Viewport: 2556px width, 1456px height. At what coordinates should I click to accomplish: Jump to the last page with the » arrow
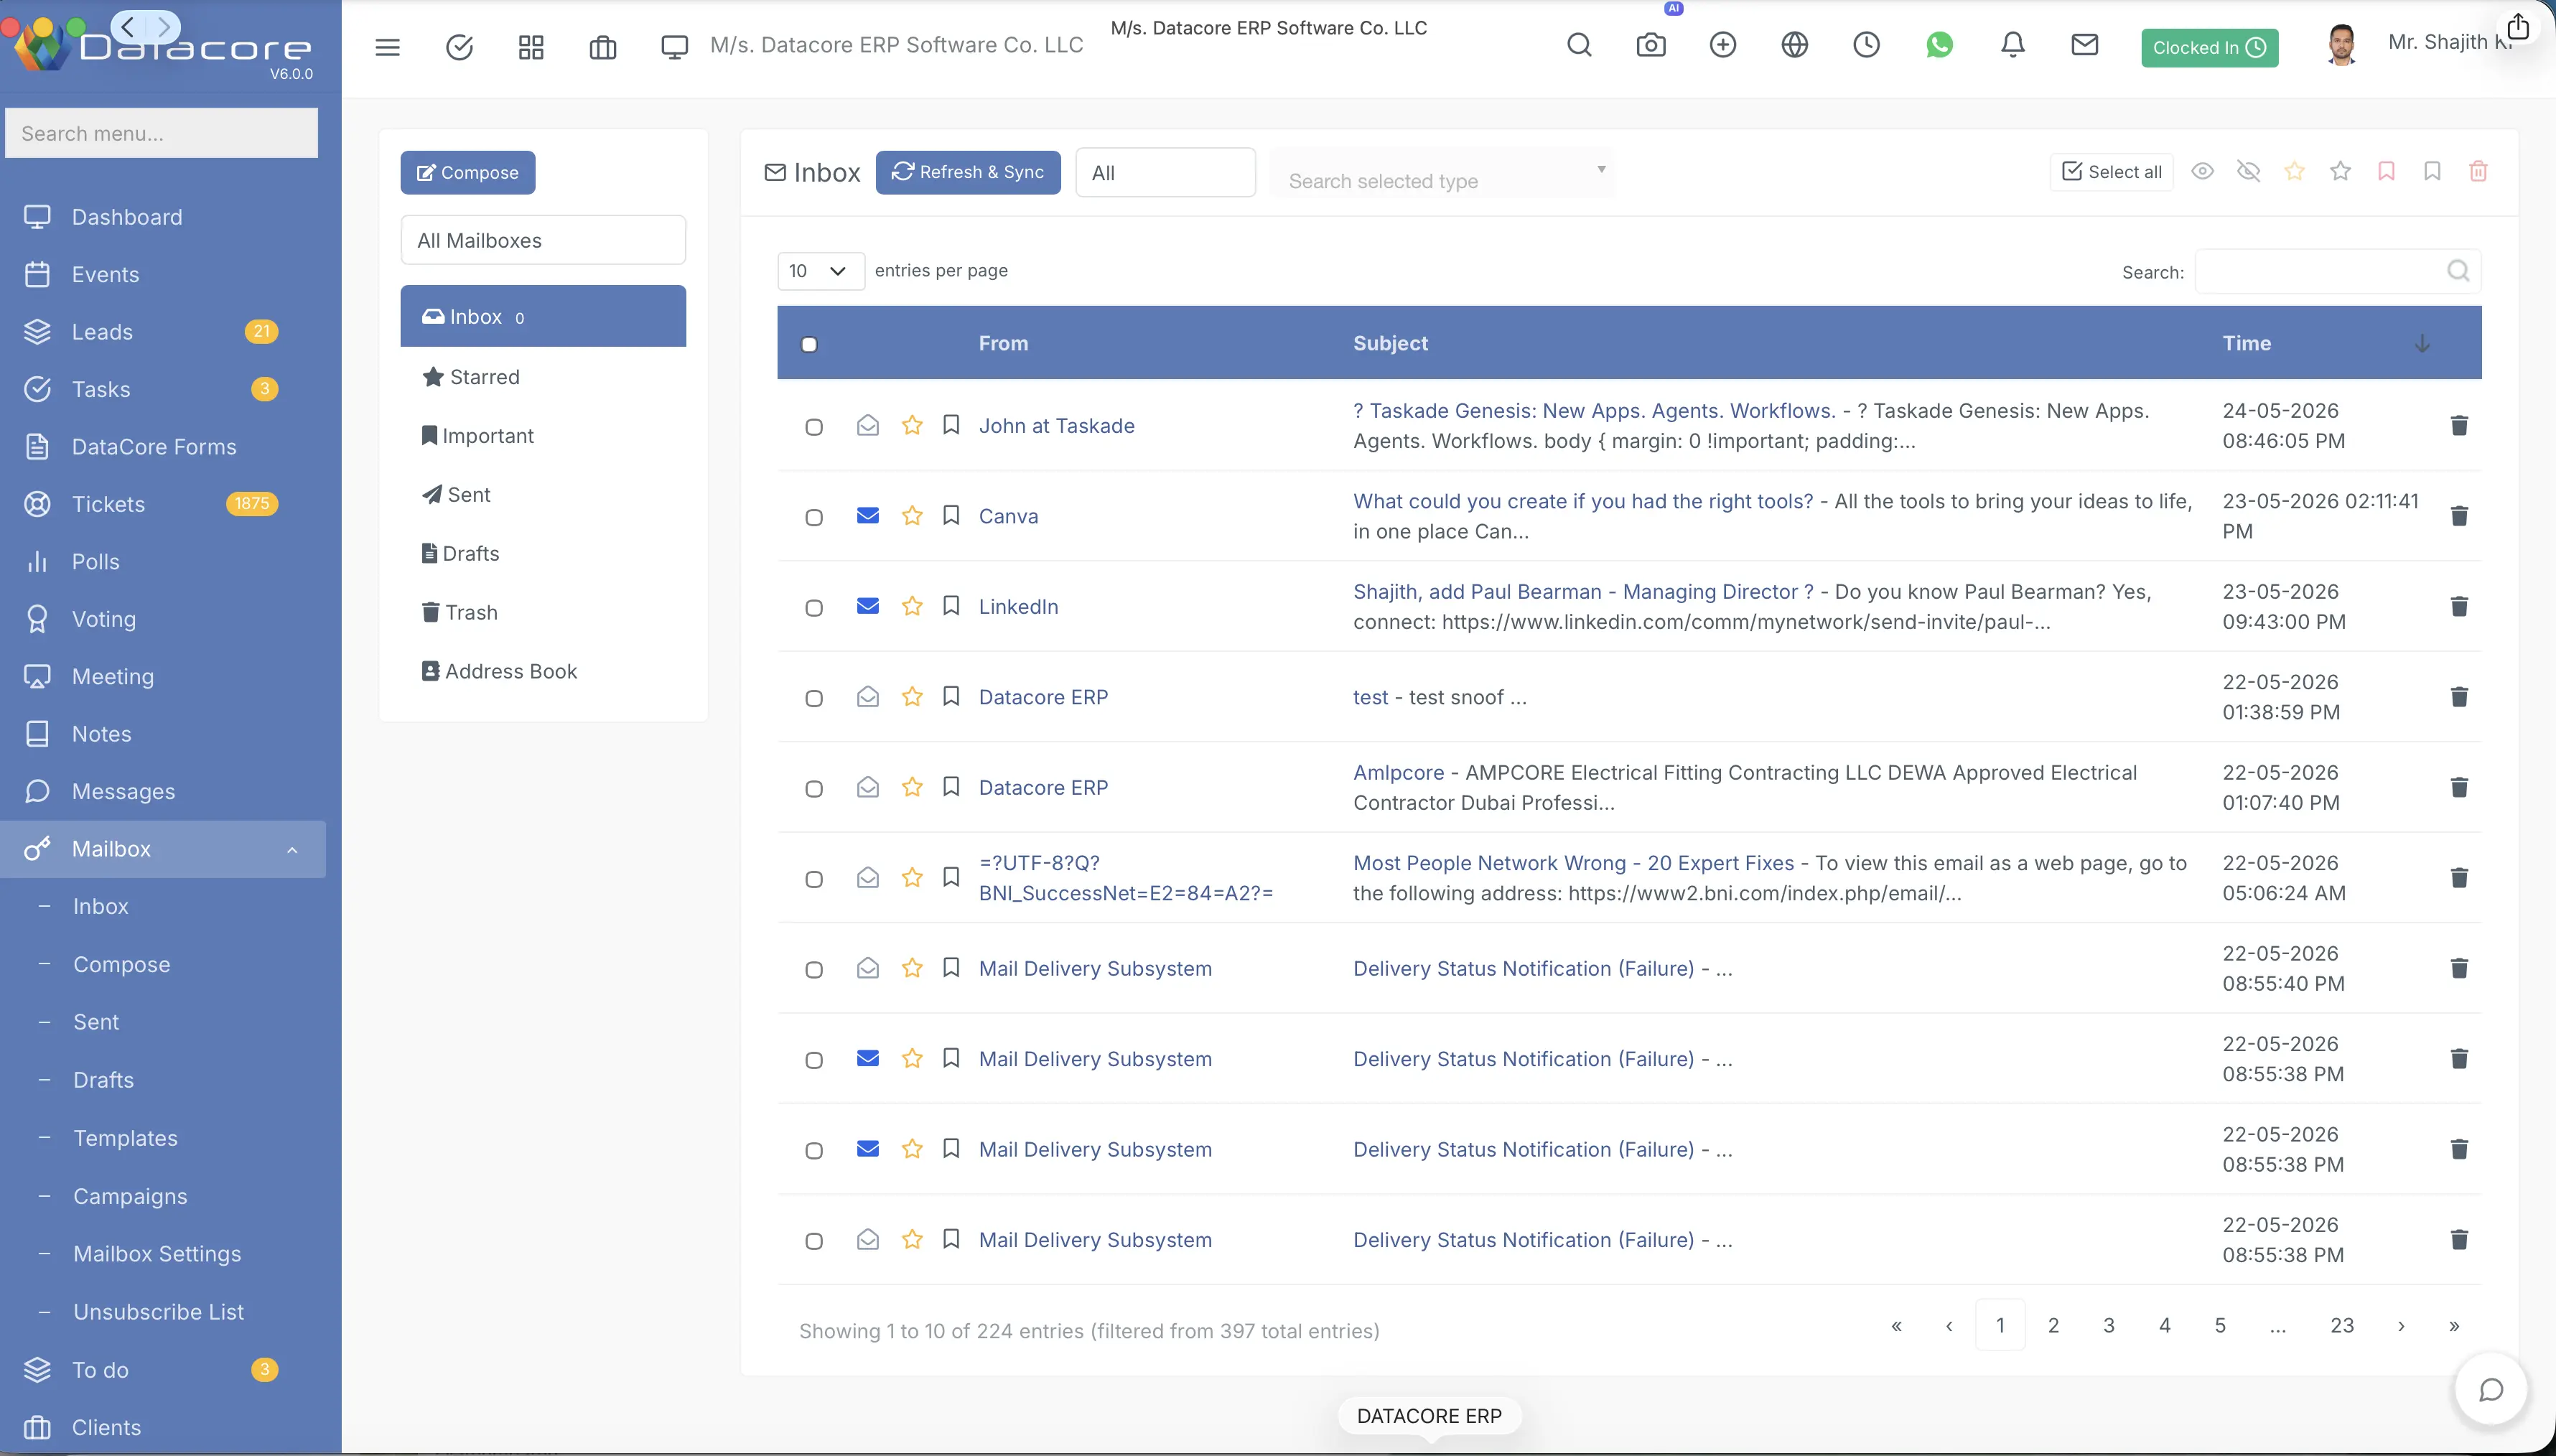(2453, 1325)
